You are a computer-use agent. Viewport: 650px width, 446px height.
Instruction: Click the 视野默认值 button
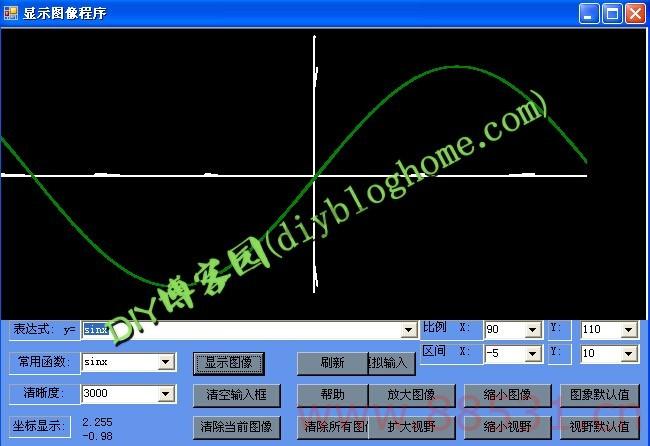(600, 427)
